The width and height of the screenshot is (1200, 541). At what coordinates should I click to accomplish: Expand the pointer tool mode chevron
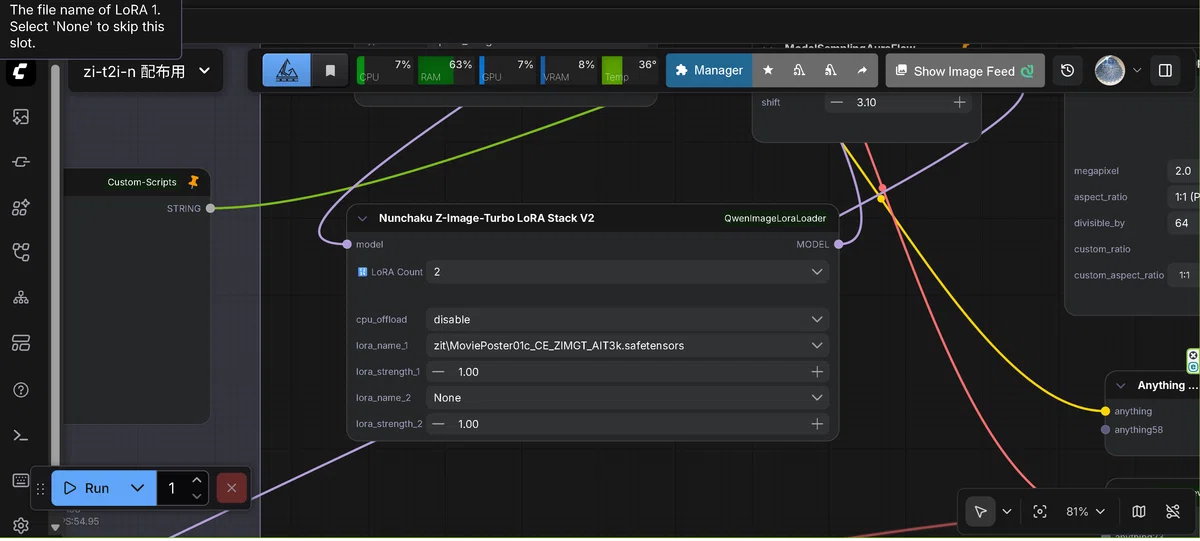click(1007, 511)
